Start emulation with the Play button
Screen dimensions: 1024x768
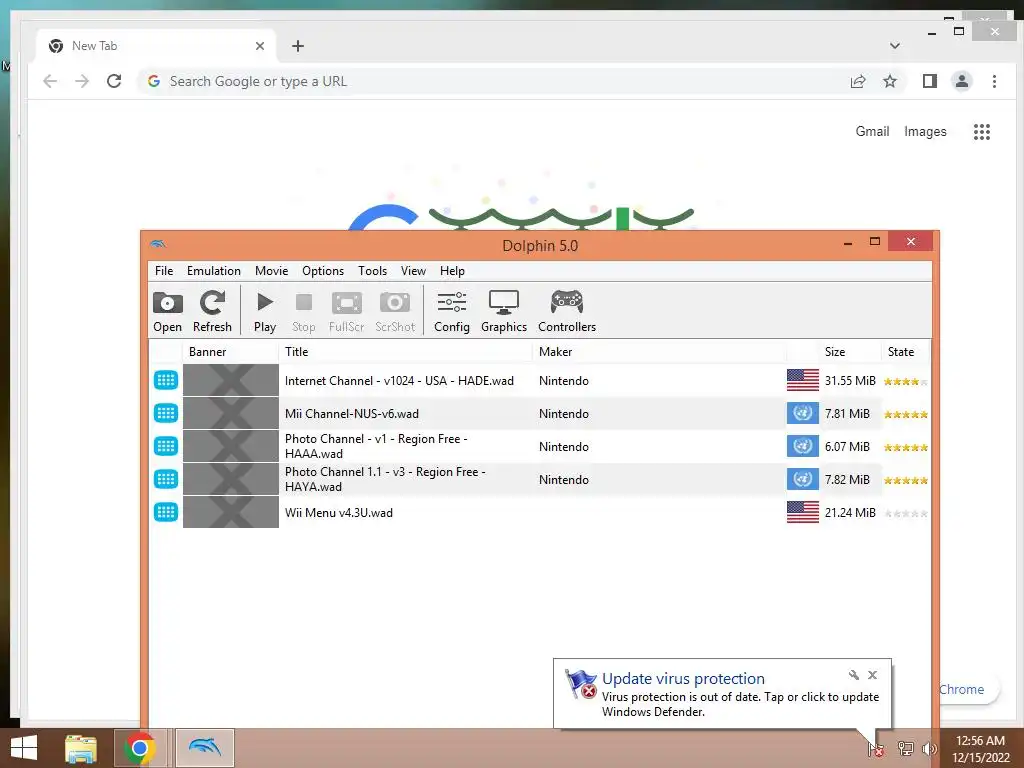(x=264, y=311)
